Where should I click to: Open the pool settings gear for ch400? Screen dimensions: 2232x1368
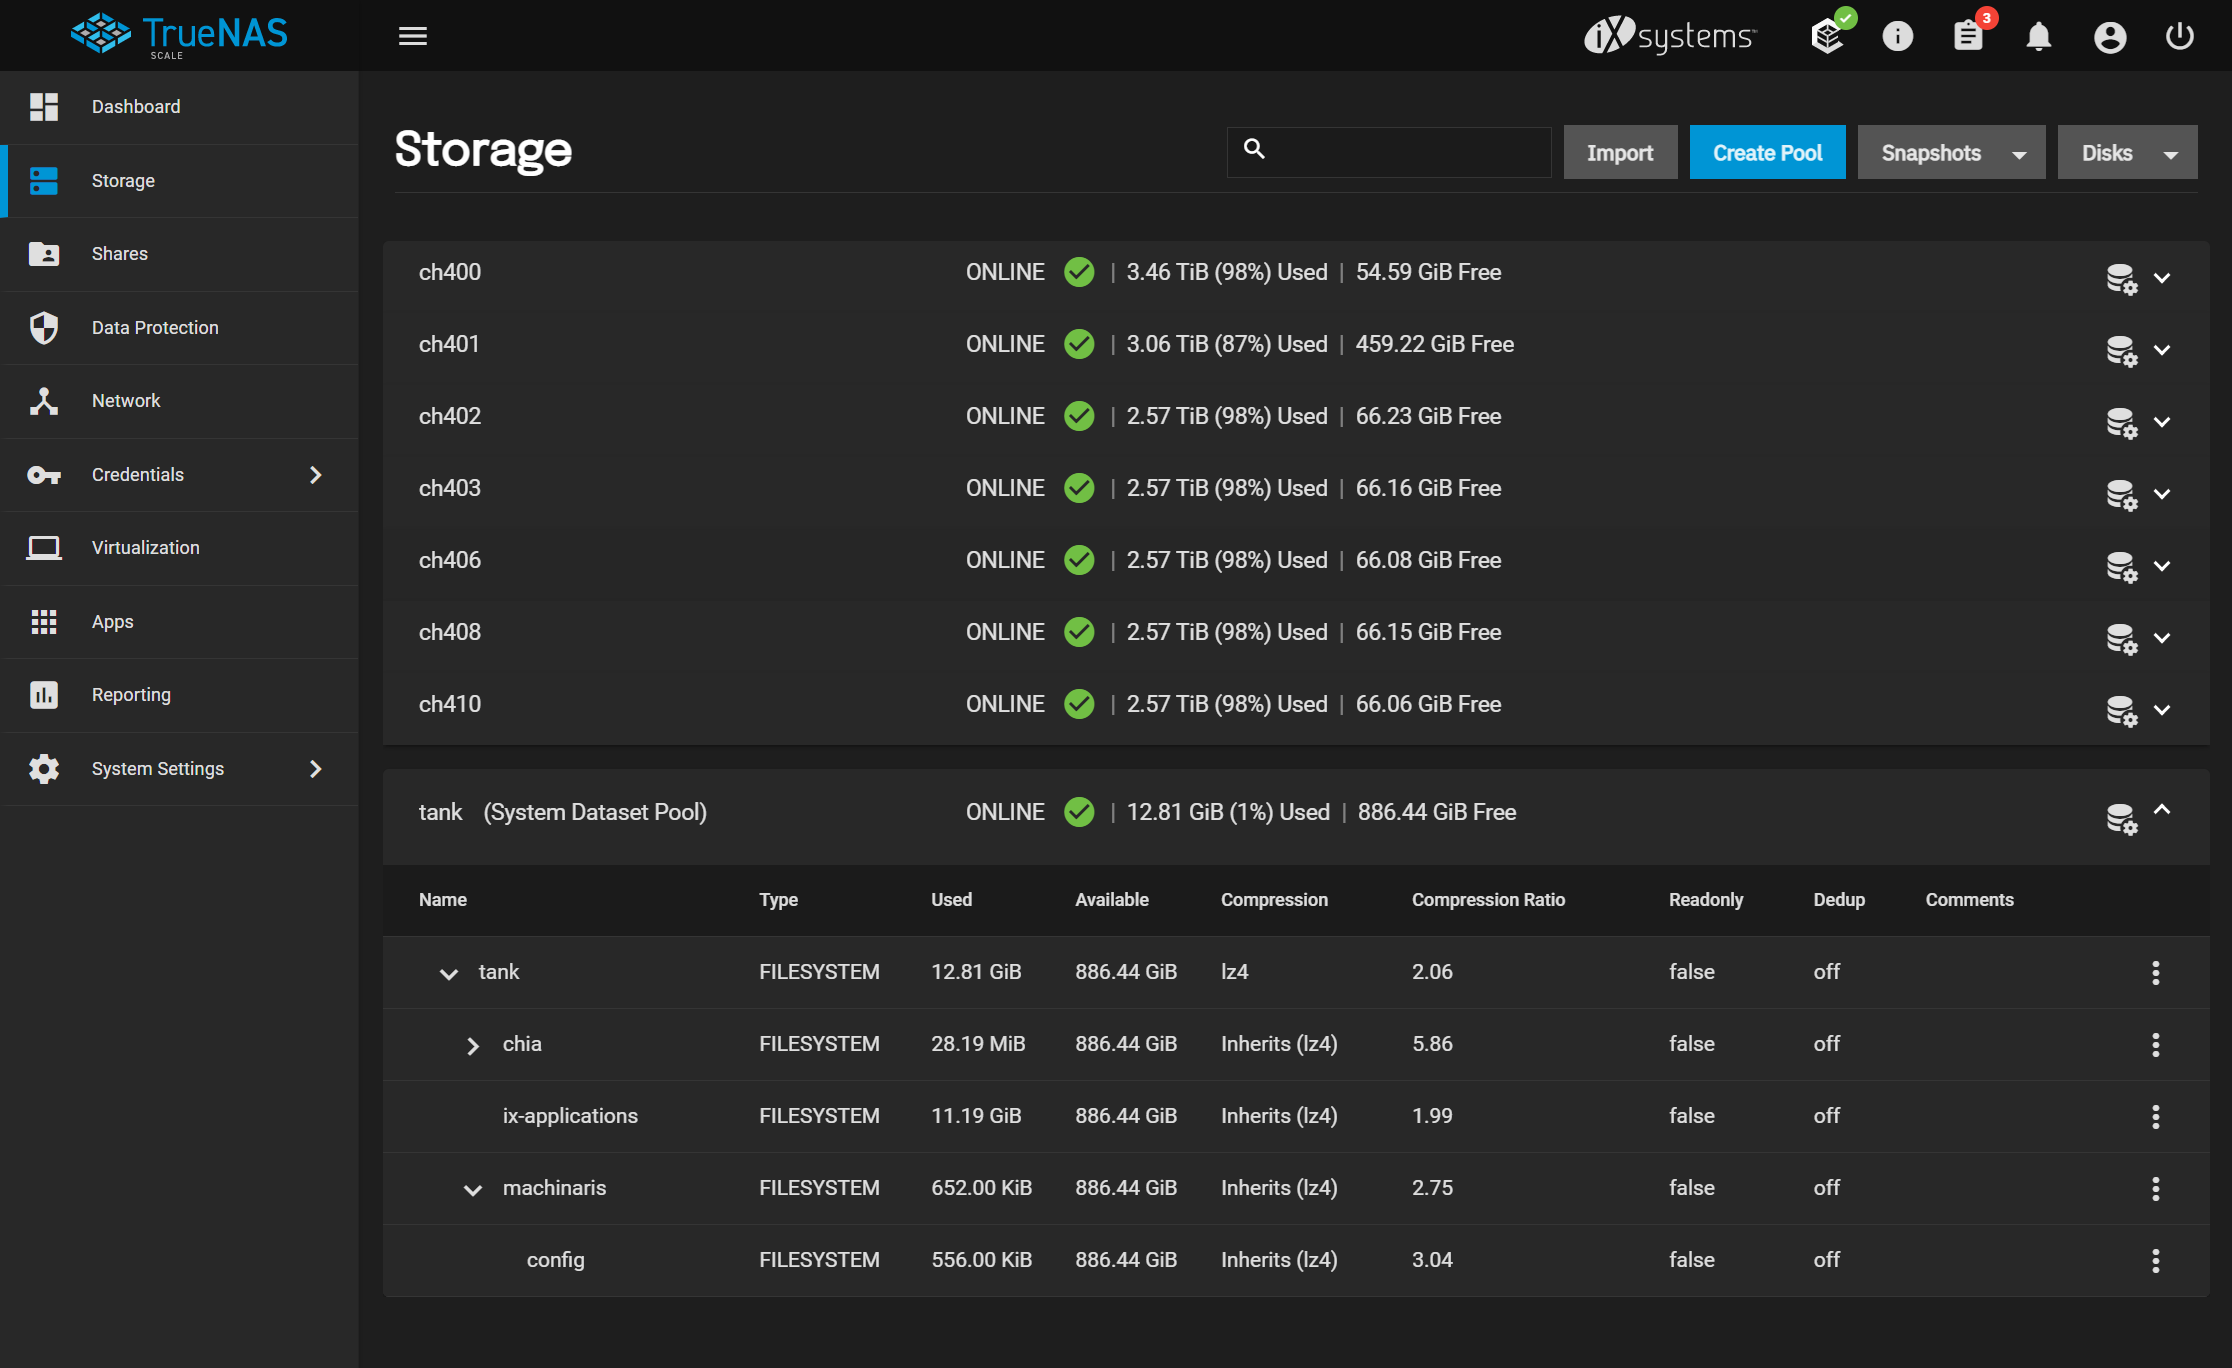[x=2120, y=278]
